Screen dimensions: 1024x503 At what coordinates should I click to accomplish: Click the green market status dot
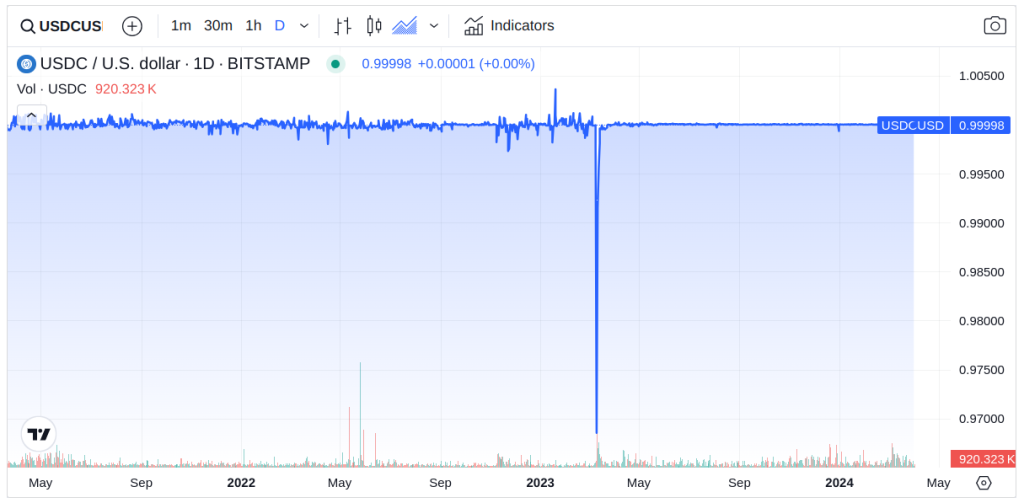[x=335, y=64]
